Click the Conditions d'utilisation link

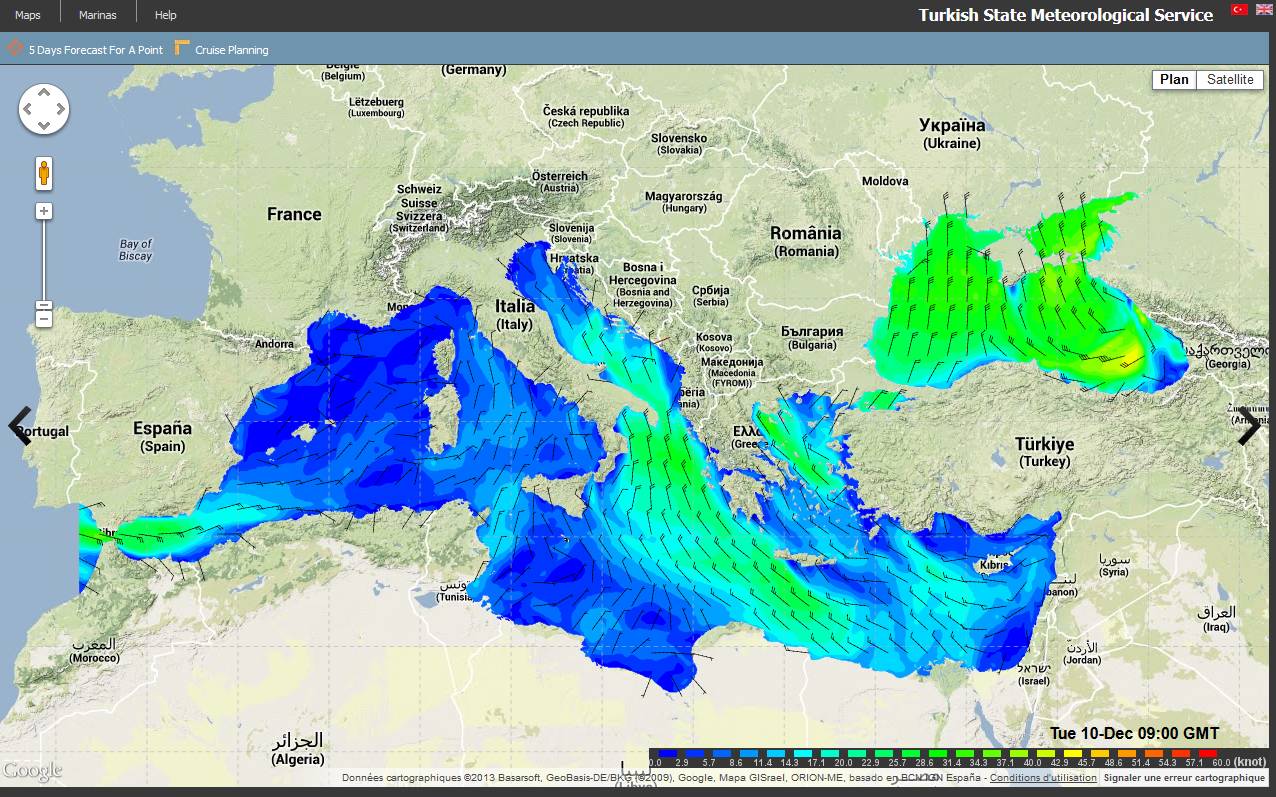coord(1043,778)
